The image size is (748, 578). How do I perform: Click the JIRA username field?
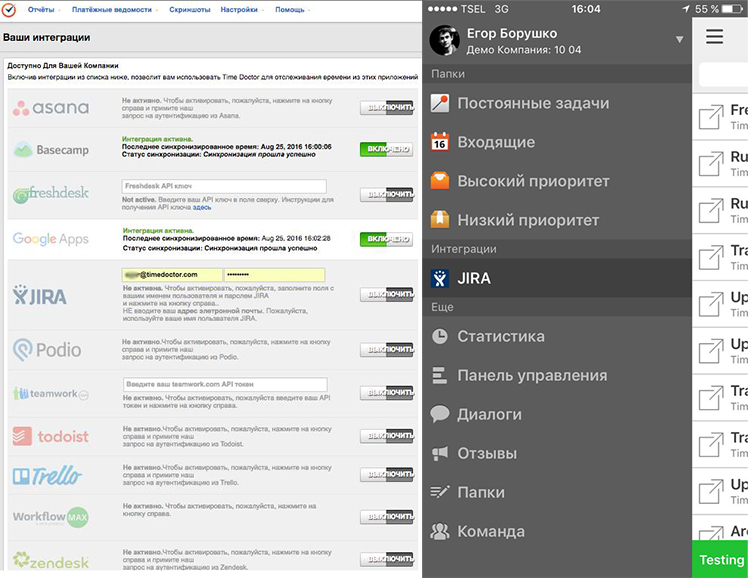point(172,275)
